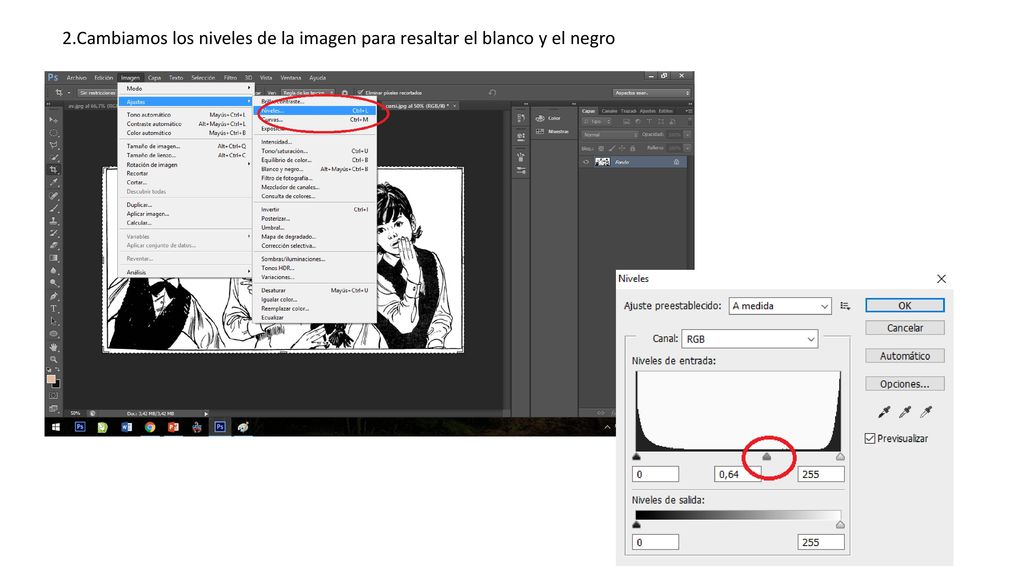Toggle Eliminar píxeles recortados checkbox

(360, 93)
